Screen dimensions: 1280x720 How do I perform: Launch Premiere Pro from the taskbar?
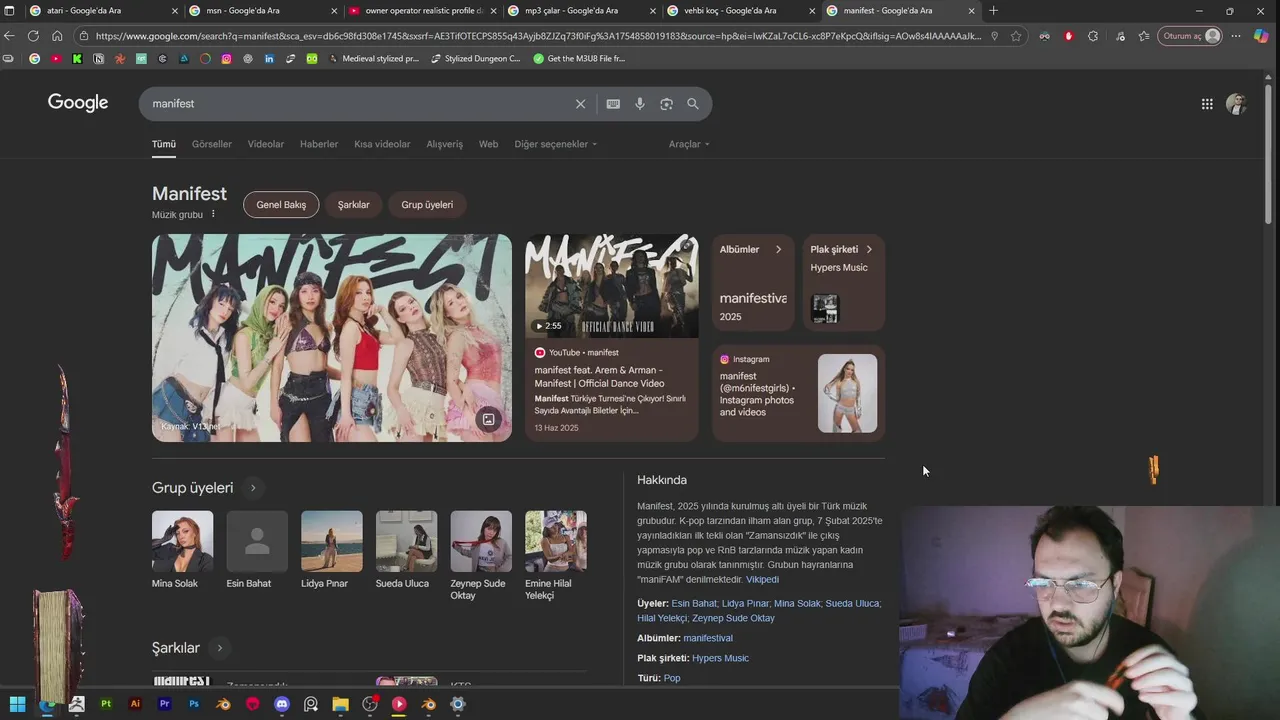[x=165, y=704]
